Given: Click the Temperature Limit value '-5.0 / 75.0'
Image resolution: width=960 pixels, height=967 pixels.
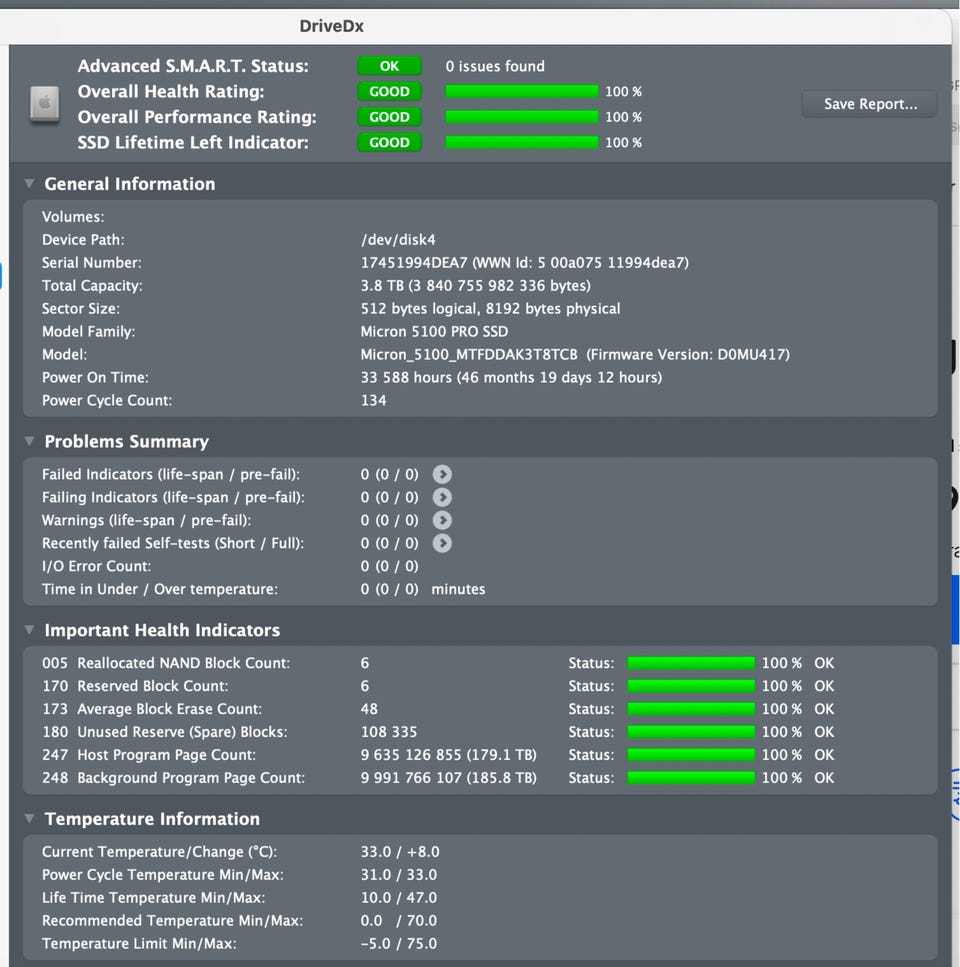Looking at the screenshot, I should pyautogui.click(x=399, y=944).
